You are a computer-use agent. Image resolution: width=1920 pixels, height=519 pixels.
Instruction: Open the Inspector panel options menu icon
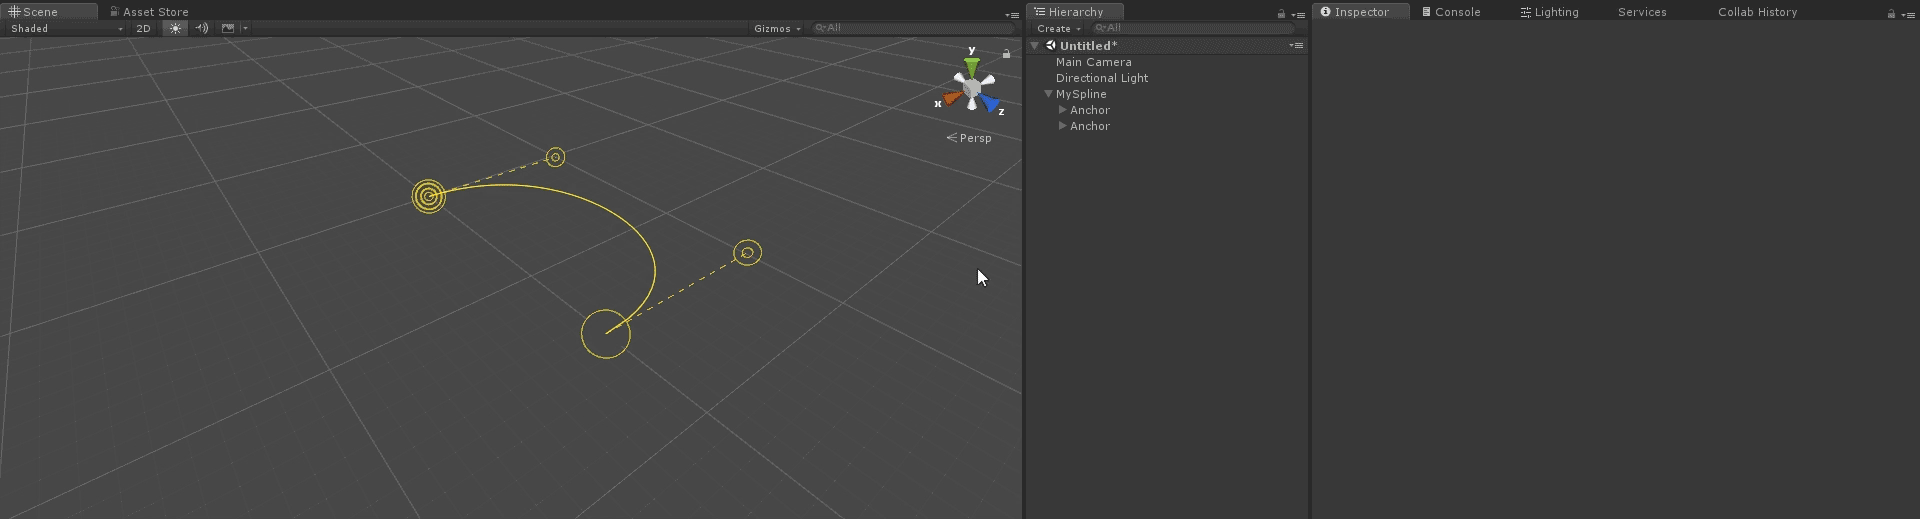pos(1906,14)
